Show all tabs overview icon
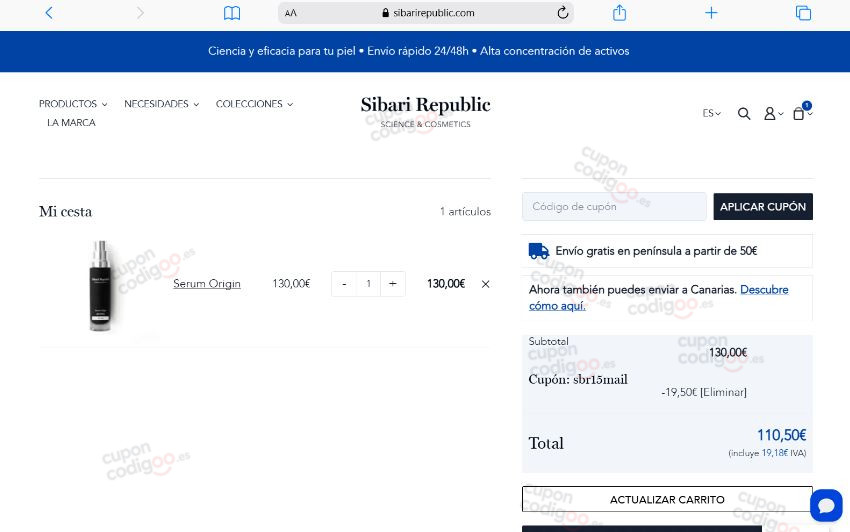 [x=803, y=12]
